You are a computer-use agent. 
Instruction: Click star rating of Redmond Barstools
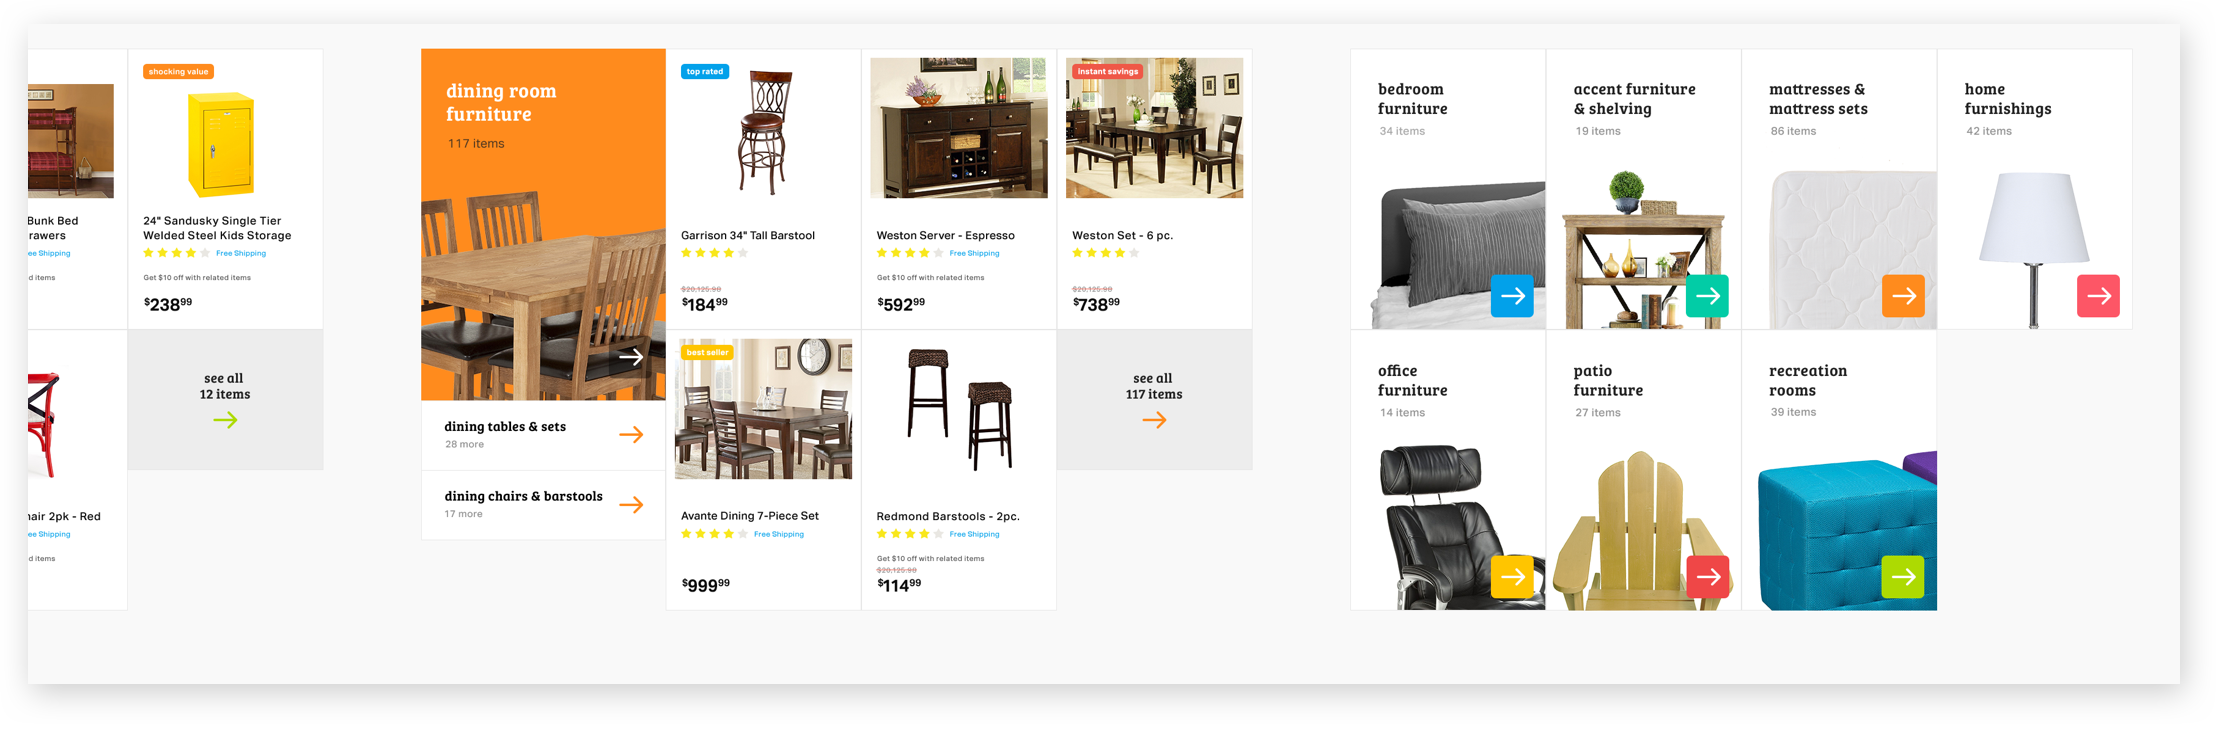(910, 534)
